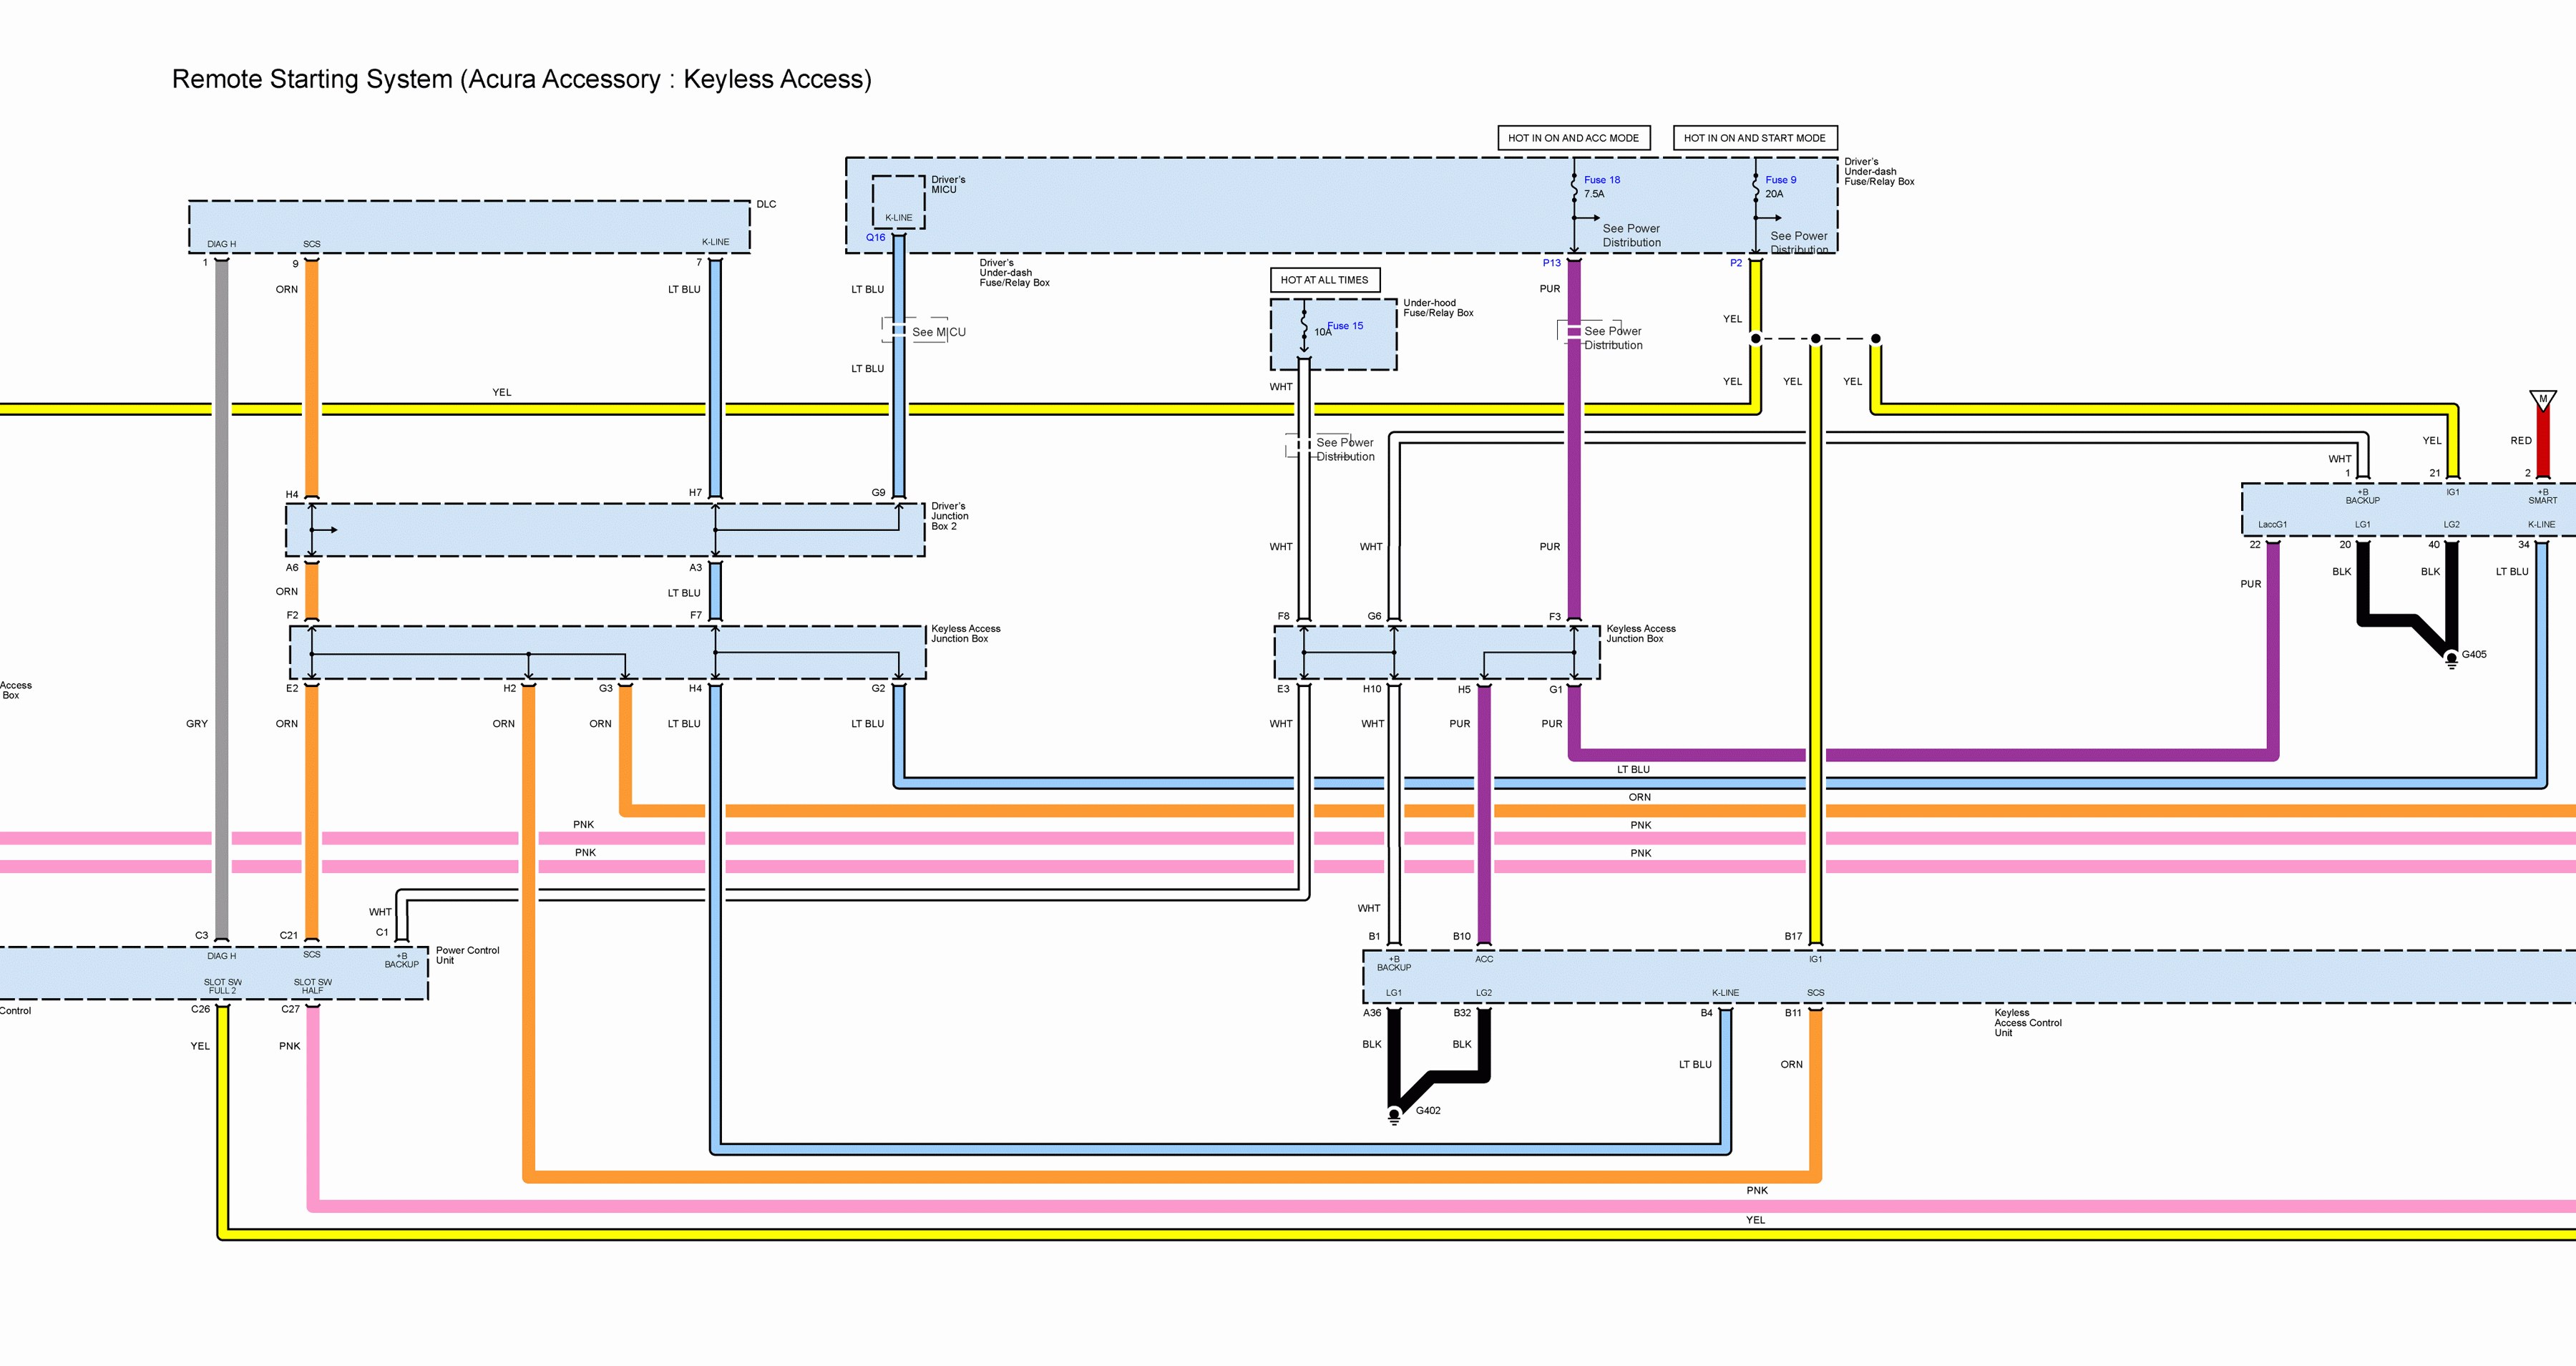The image size is (2576, 1366).
Task: Click the G402 ground symbol
Action: (1394, 1115)
